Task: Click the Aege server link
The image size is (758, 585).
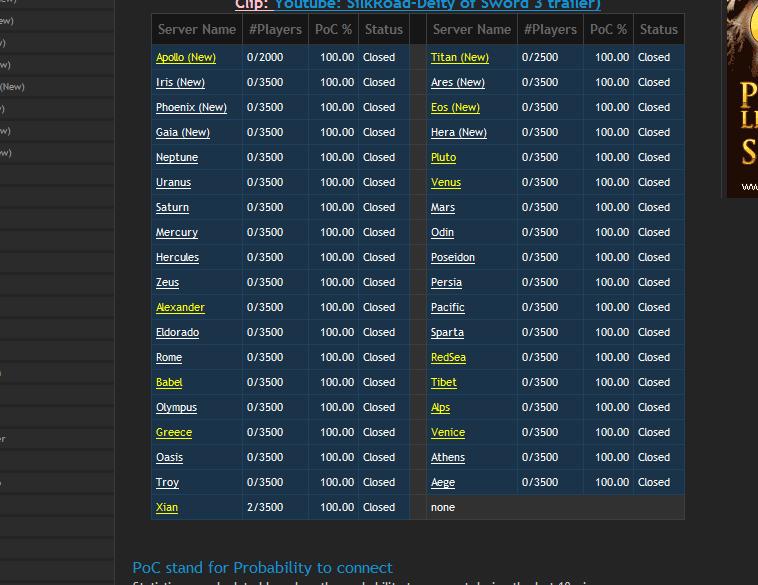Action: 442,483
